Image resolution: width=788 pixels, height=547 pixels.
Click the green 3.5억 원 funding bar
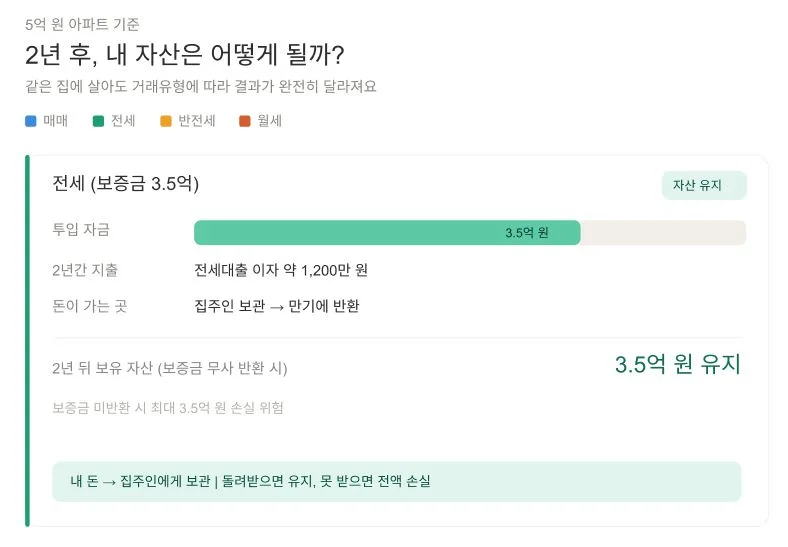pyautogui.click(x=387, y=233)
